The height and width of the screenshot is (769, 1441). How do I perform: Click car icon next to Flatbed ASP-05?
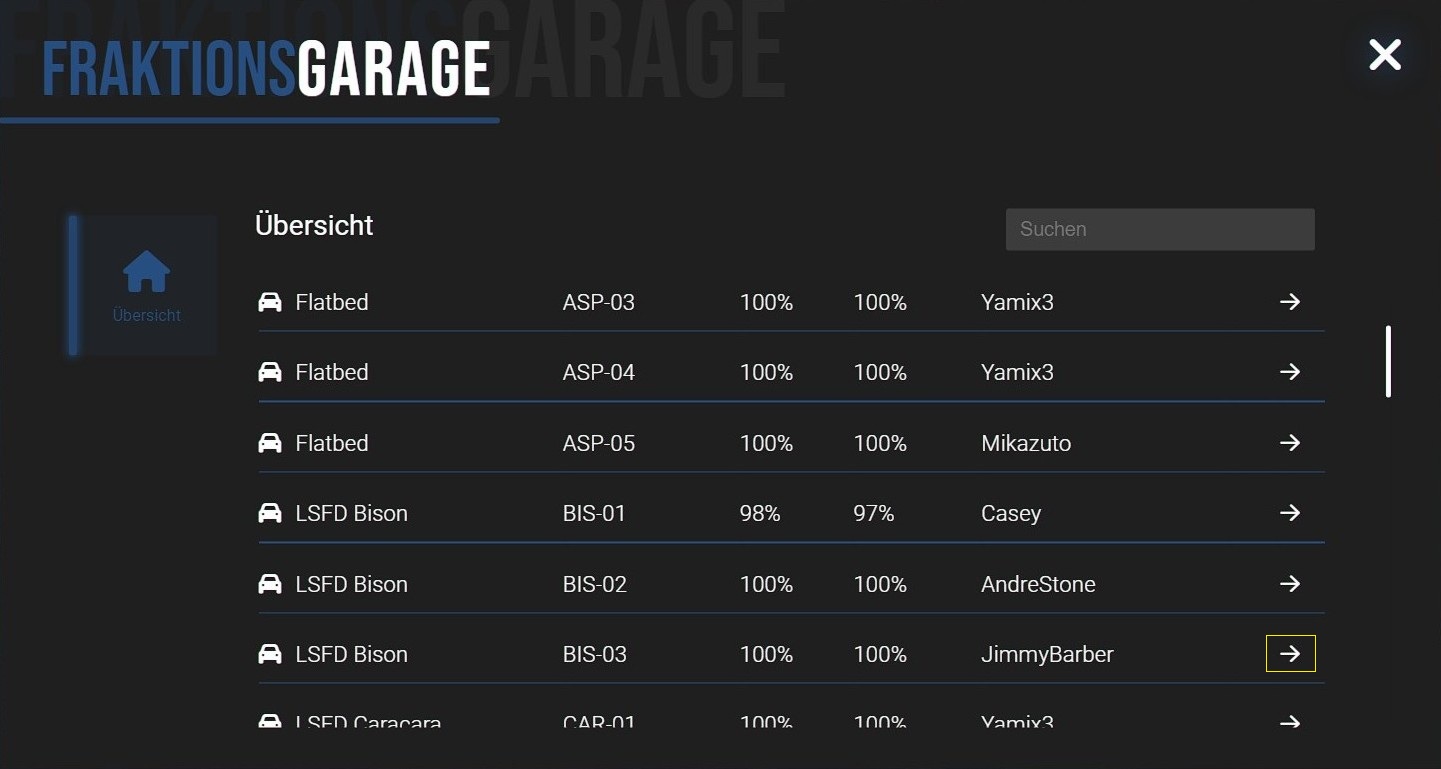(x=270, y=442)
